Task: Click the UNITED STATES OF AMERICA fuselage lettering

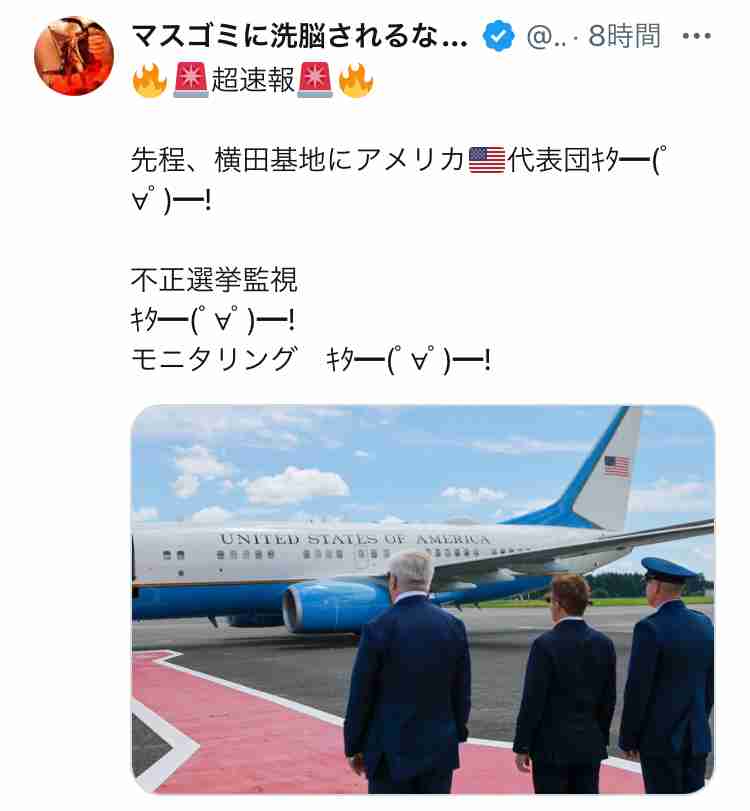Action: 355,539
